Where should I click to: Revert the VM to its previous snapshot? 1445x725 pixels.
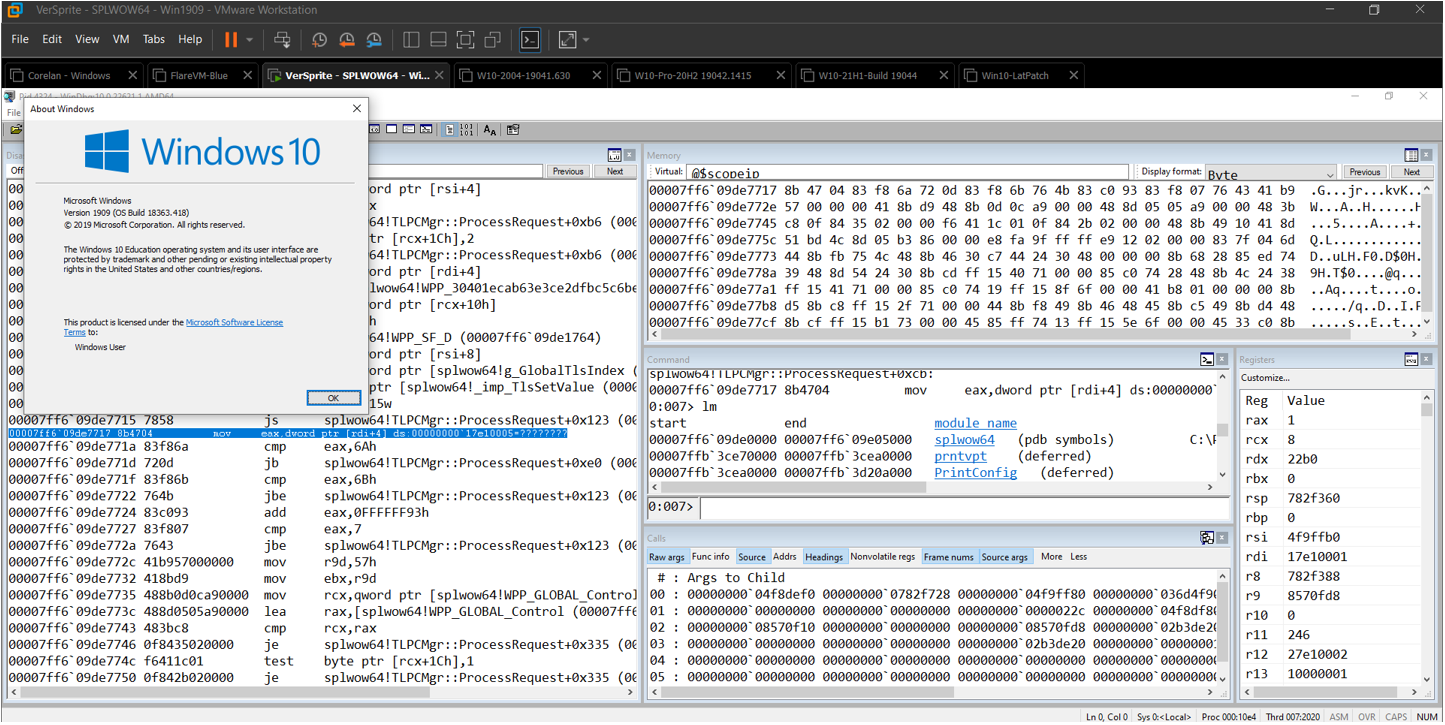346,40
